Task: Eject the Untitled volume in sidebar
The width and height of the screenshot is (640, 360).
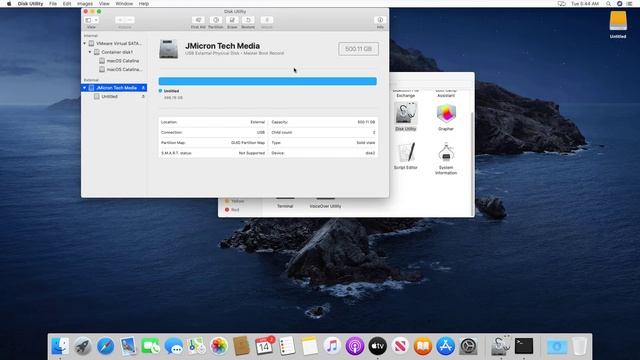Action: pos(143,97)
